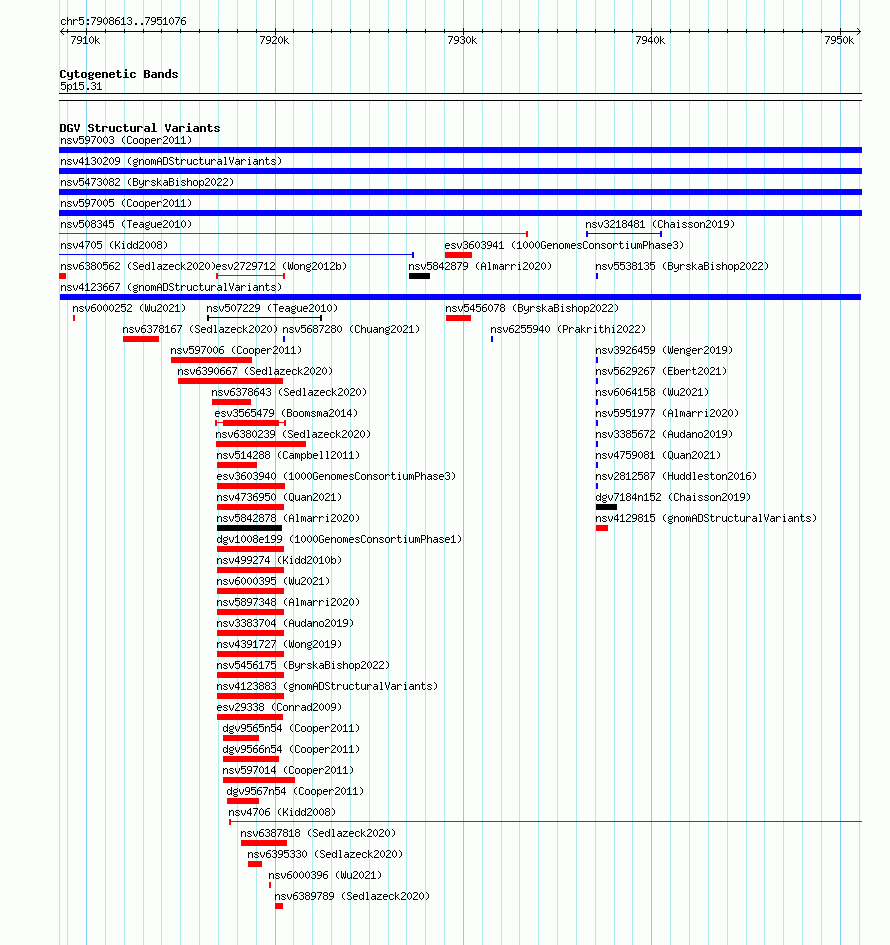Click nsv5897348 (Almarri2020) label
This screenshot has width=890, height=945.
coord(288,603)
